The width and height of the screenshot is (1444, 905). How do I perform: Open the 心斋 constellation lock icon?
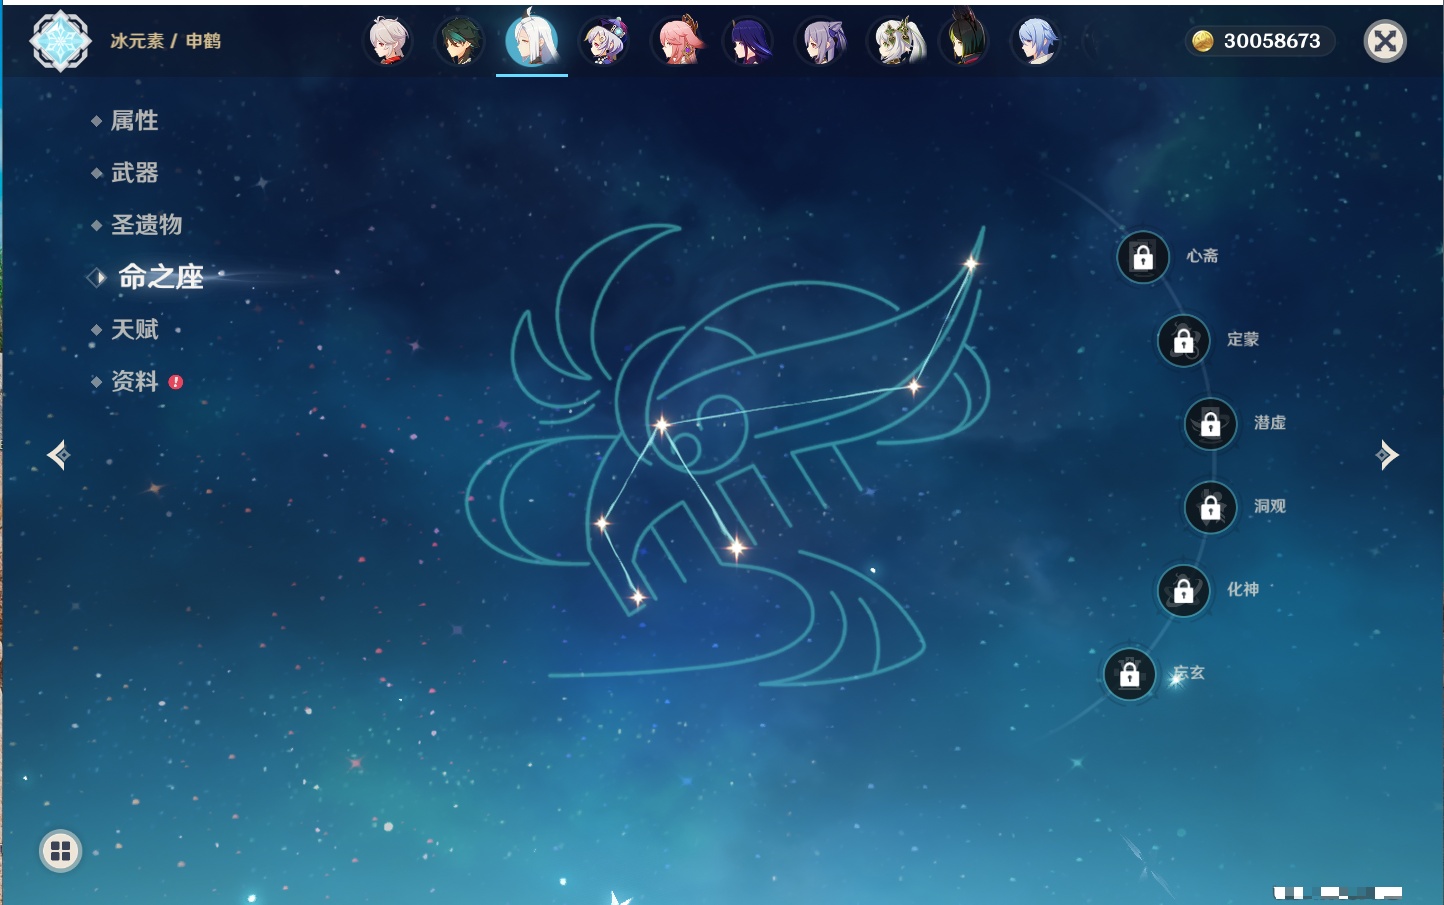(1143, 257)
